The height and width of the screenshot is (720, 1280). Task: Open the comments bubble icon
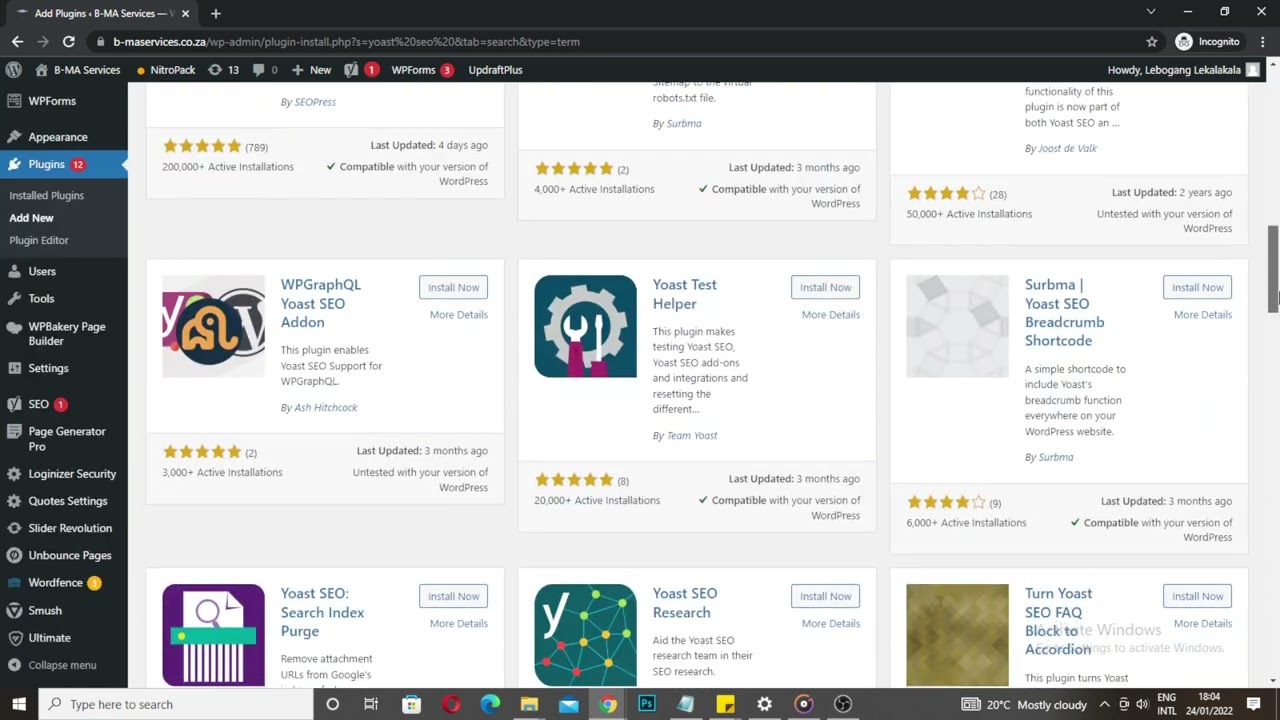pyautogui.click(x=265, y=70)
